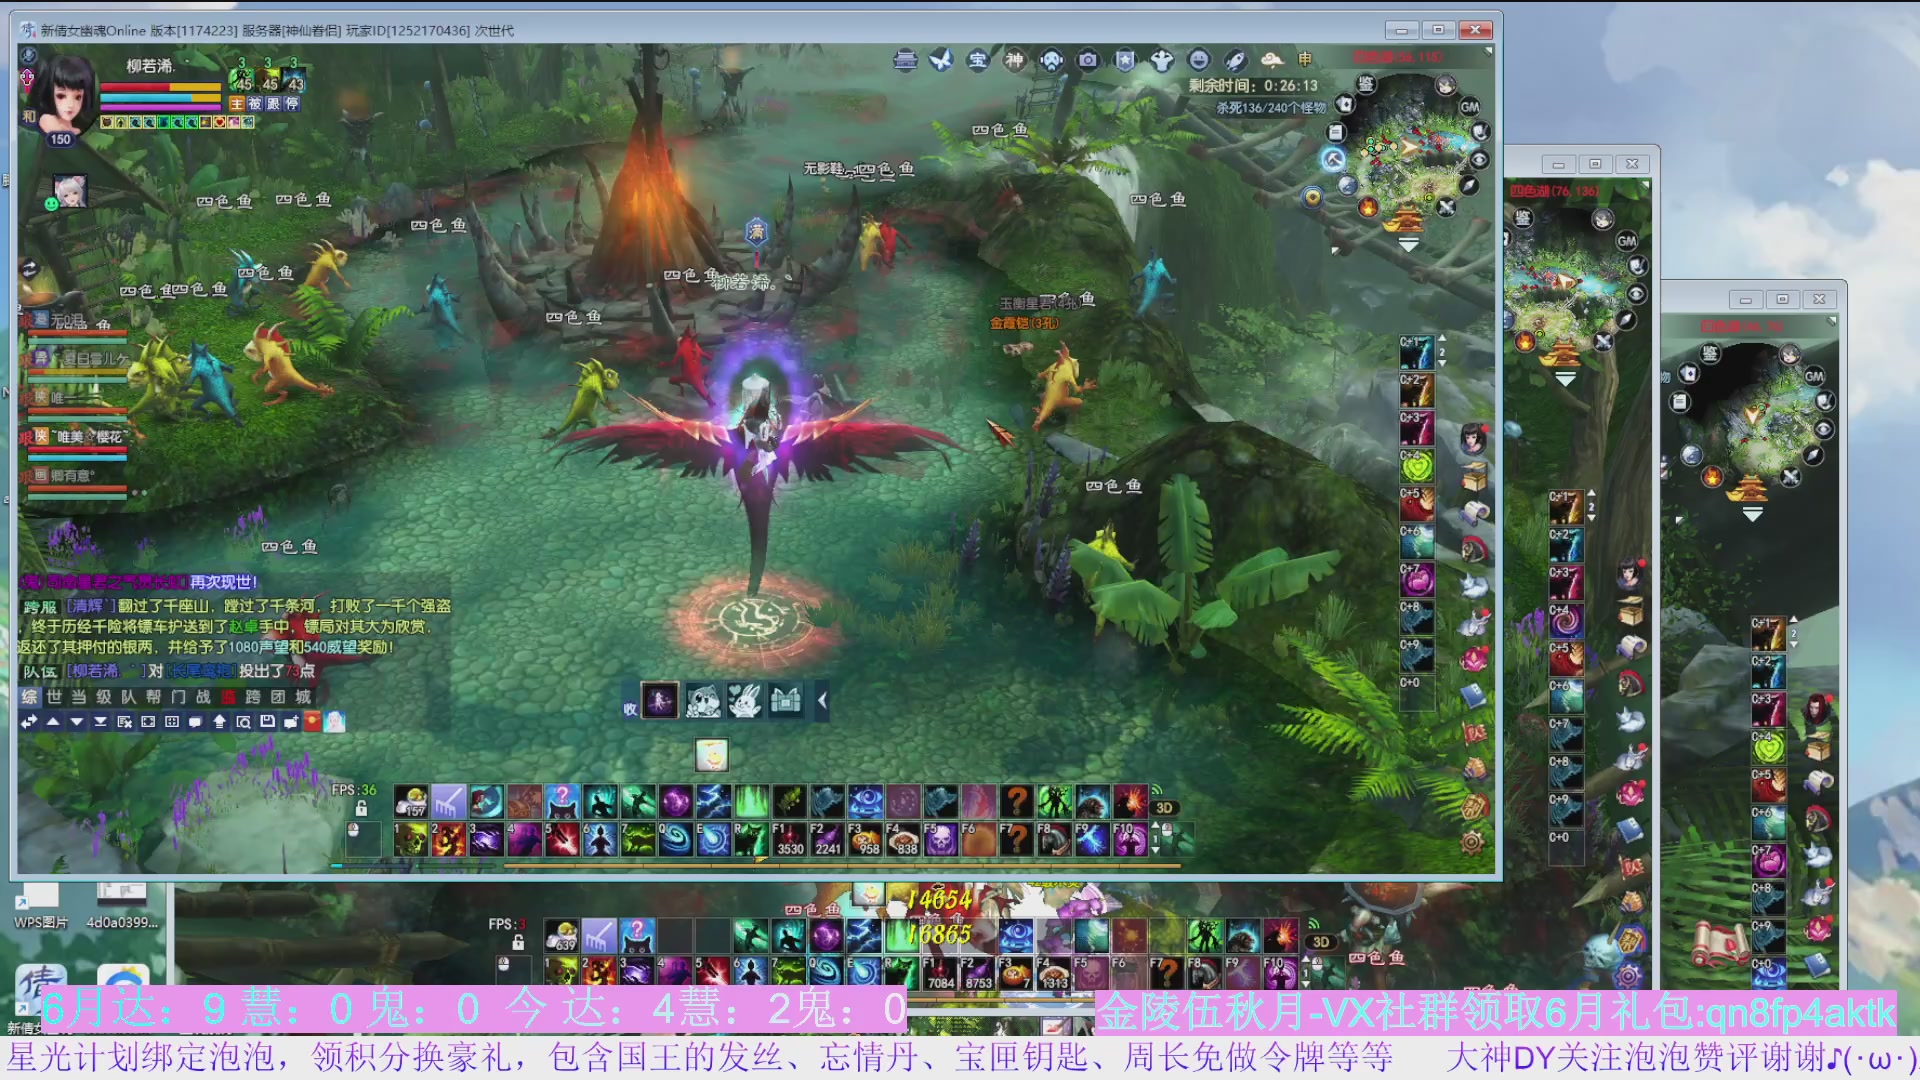Toggle the 3D view button on main action bar

click(x=1164, y=808)
